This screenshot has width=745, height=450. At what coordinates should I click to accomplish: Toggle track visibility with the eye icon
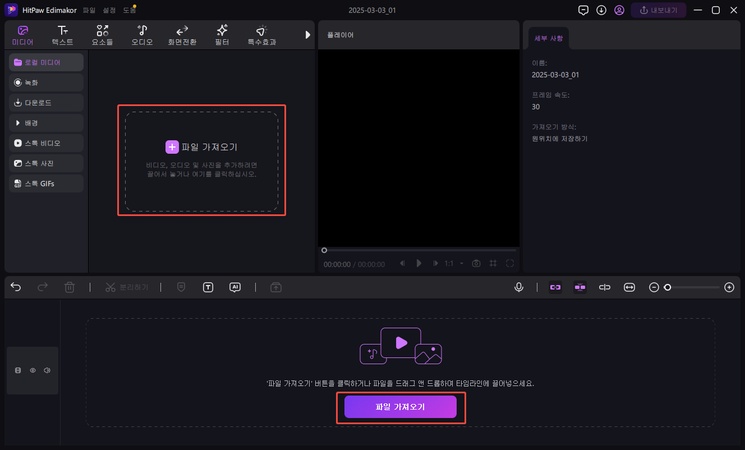point(33,370)
